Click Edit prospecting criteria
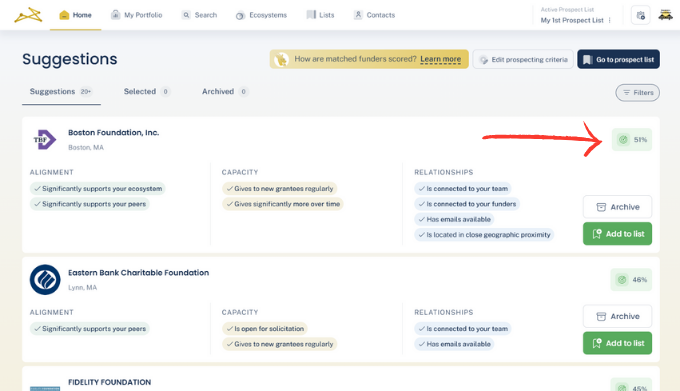 (523, 59)
